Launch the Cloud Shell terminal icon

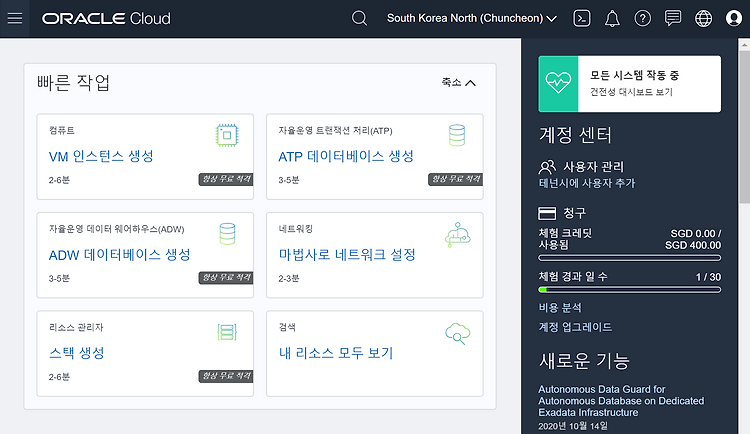[582, 19]
